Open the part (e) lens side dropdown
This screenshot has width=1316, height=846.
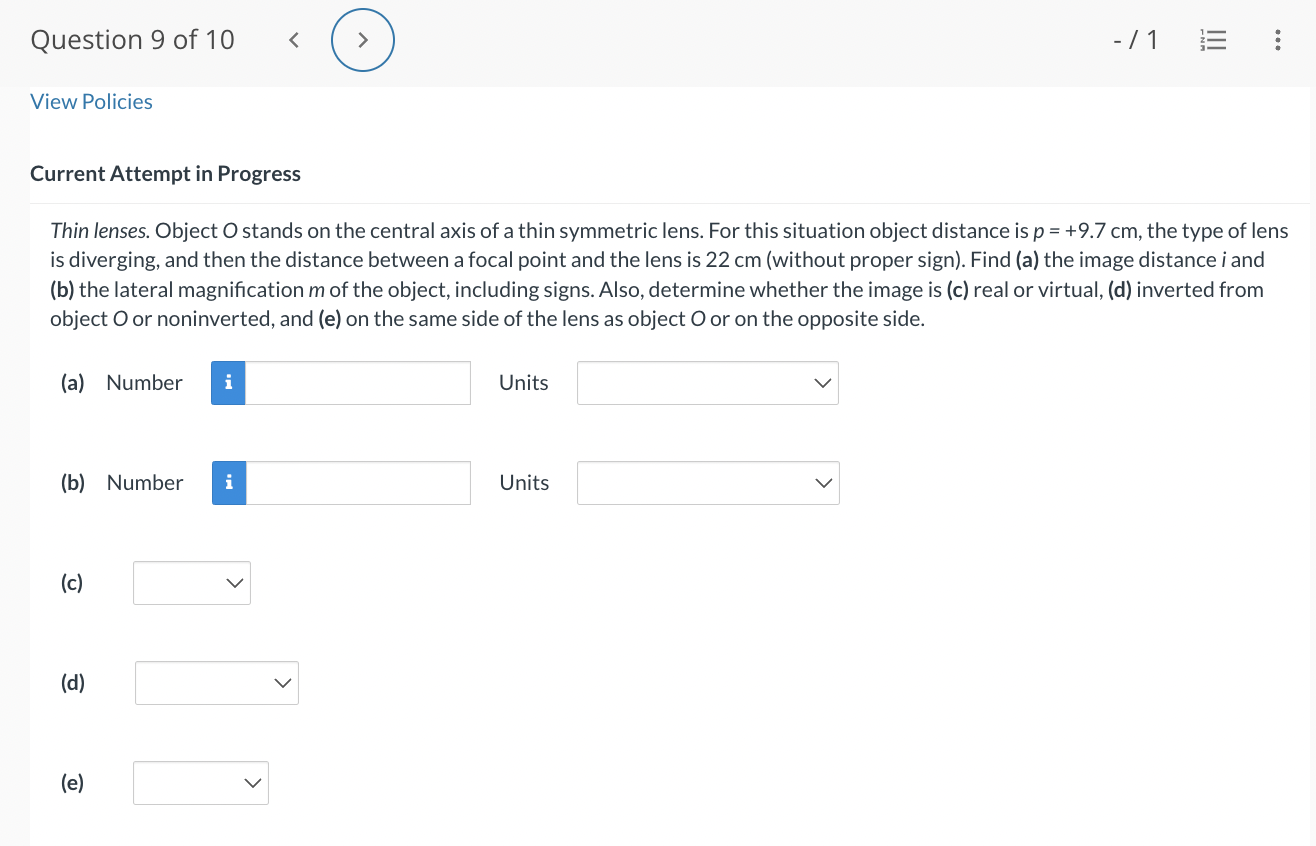pyautogui.click(x=201, y=783)
